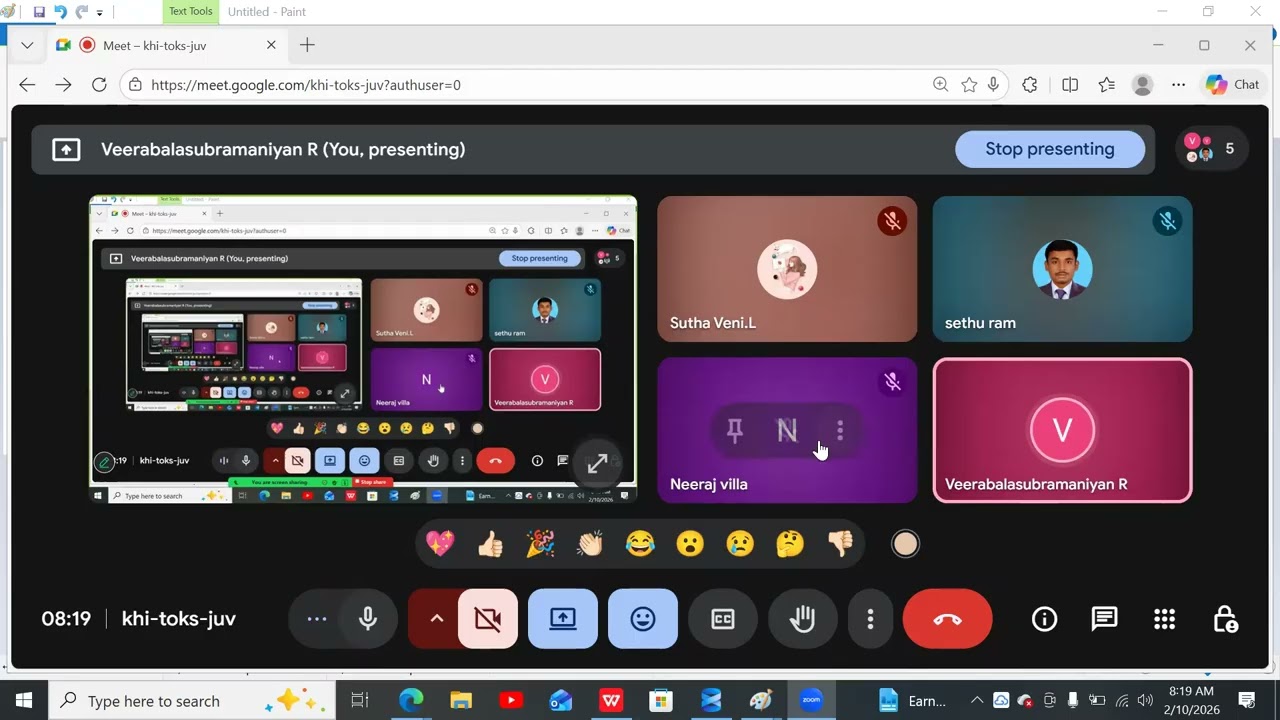Screen dimensions: 1280x720
Task: Open File Explorer from taskbar
Action: (x=461, y=701)
